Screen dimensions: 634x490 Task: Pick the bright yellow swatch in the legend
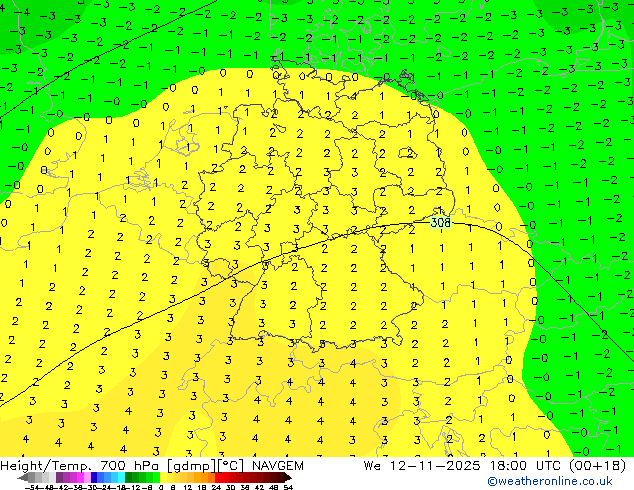point(163,477)
